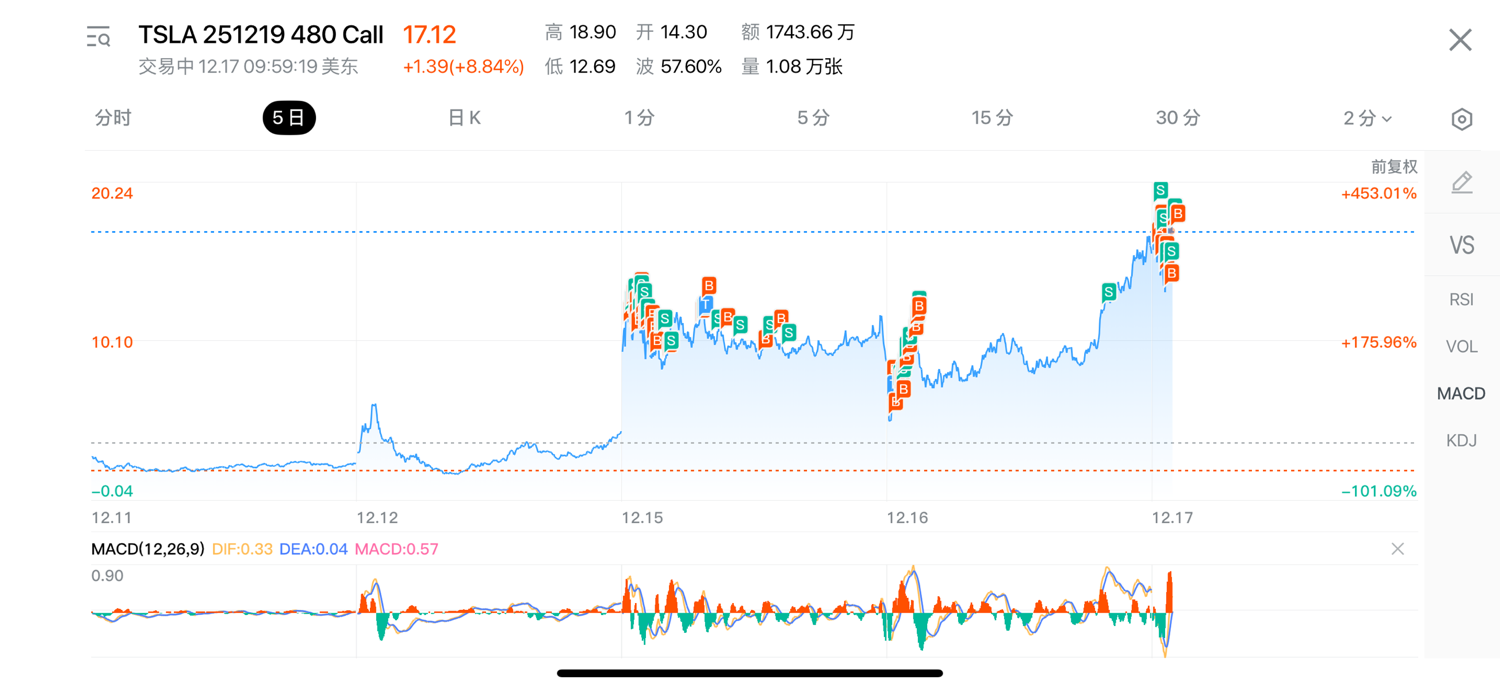Select the MACD indicator in sidebar

coord(1461,394)
